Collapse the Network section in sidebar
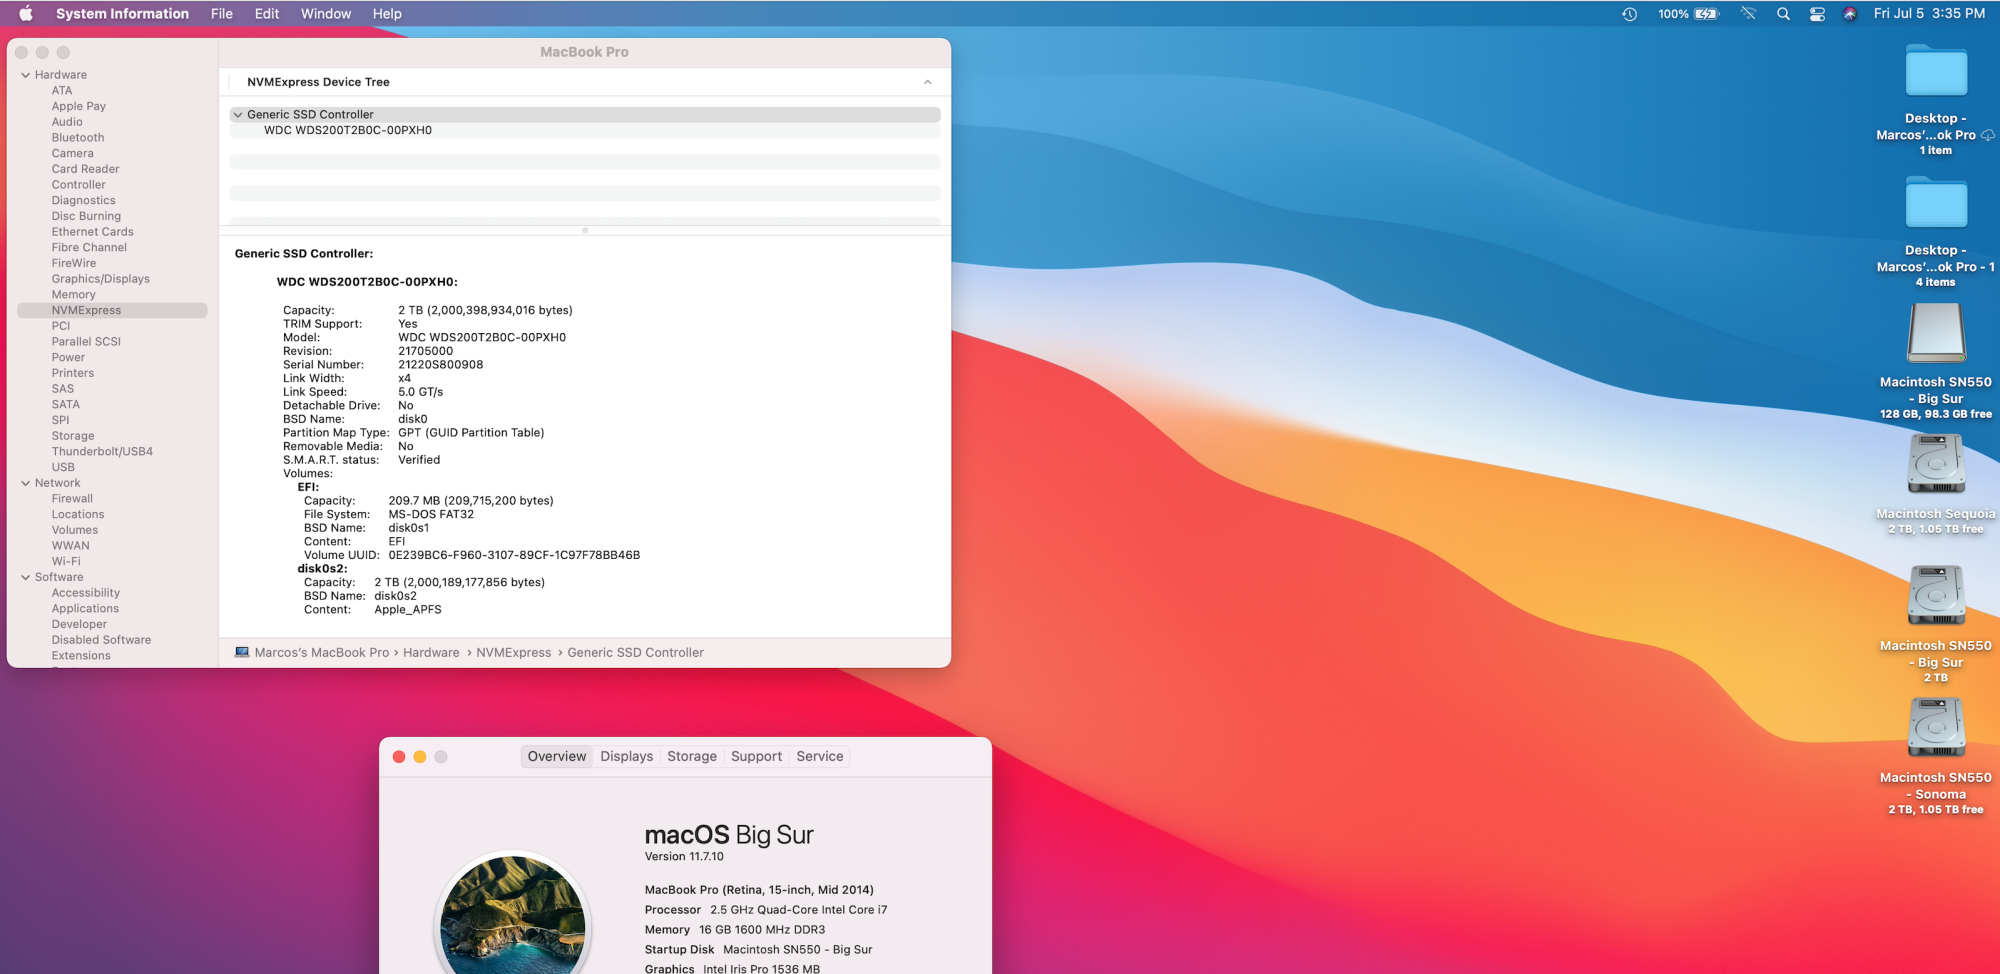2000x974 pixels. [x=26, y=483]
